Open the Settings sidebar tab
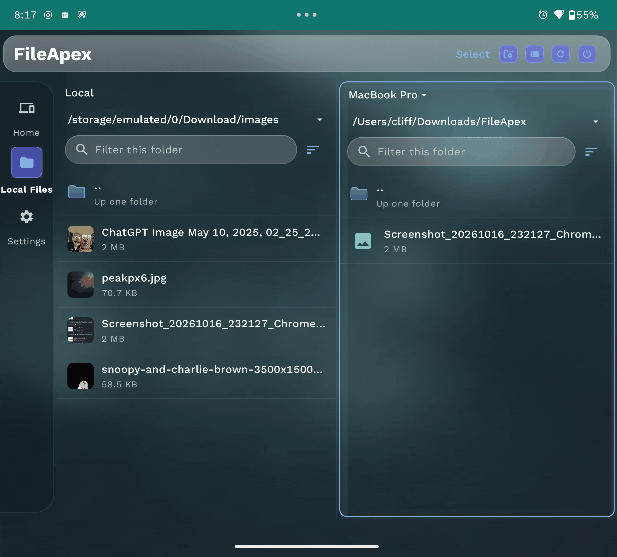Image resolution: width=617 pixels, height=557 pixels. coord(26,227)
